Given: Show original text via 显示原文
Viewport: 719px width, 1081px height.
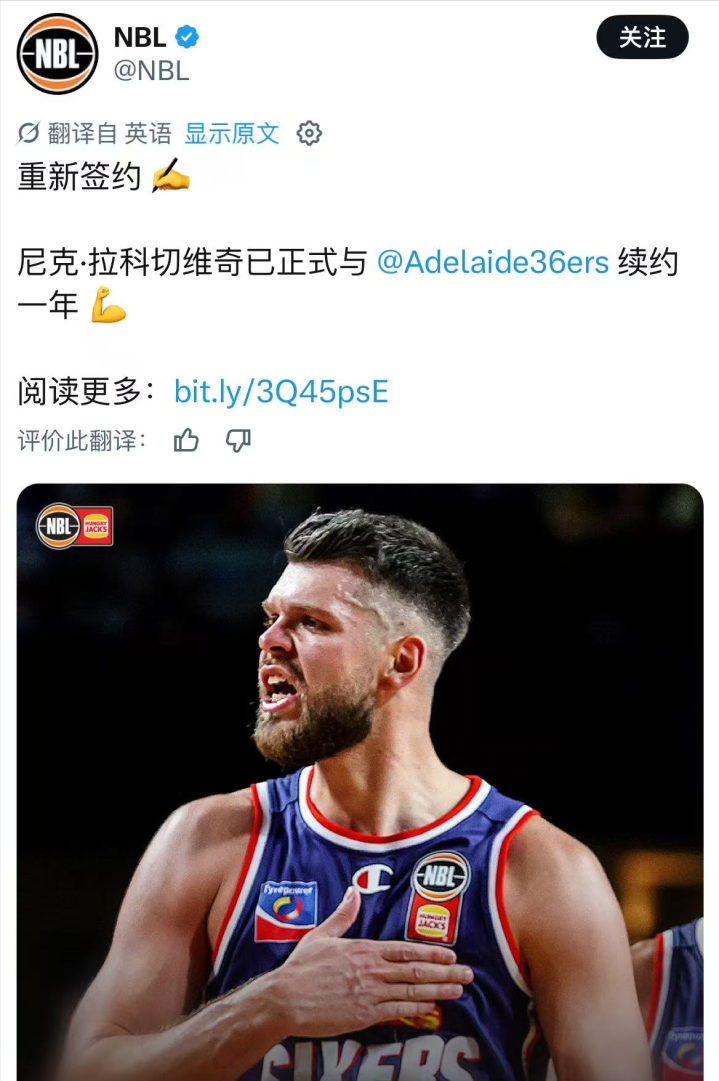Looking at the screenshot, I should click(x=232, y=133).
